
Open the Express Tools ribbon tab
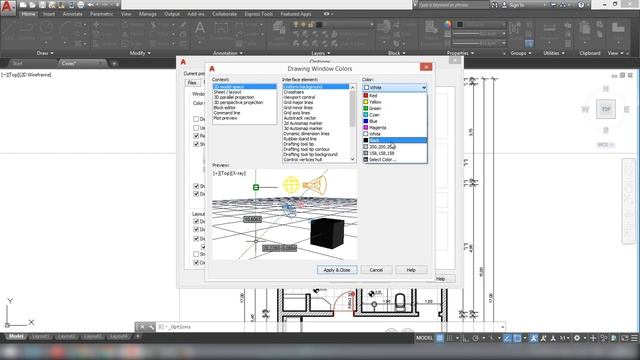[x=259, y=14]
